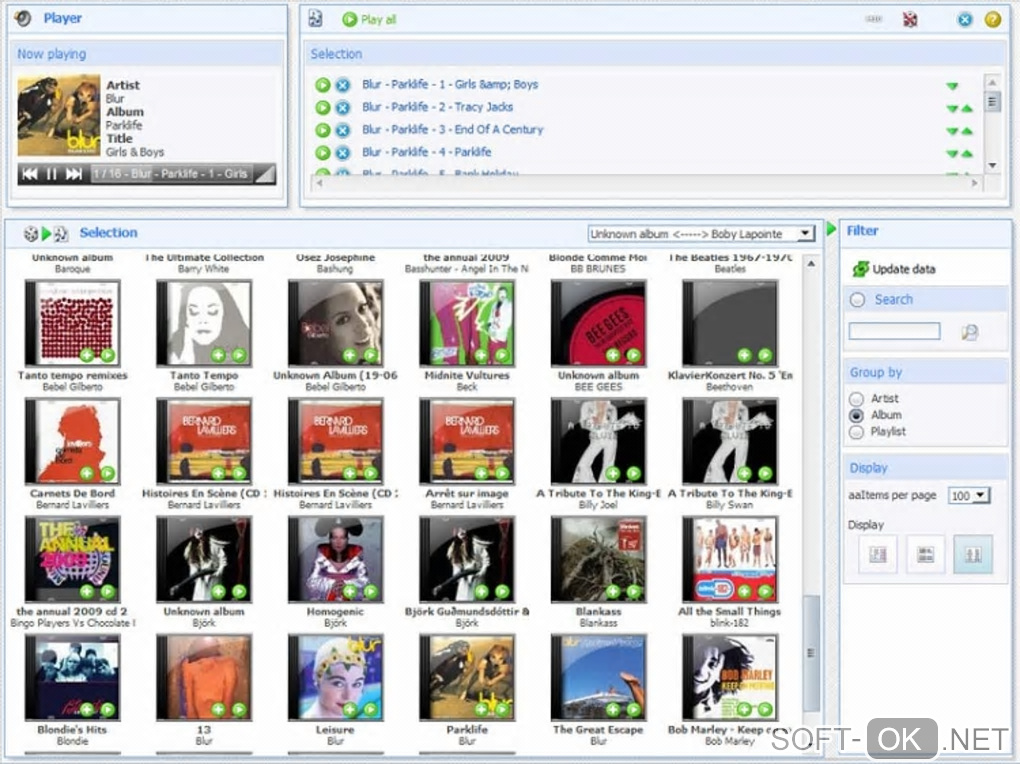Open the items per page dropdown
The height and width of the screenshot is (764, 1020).
tap(969, 496)
